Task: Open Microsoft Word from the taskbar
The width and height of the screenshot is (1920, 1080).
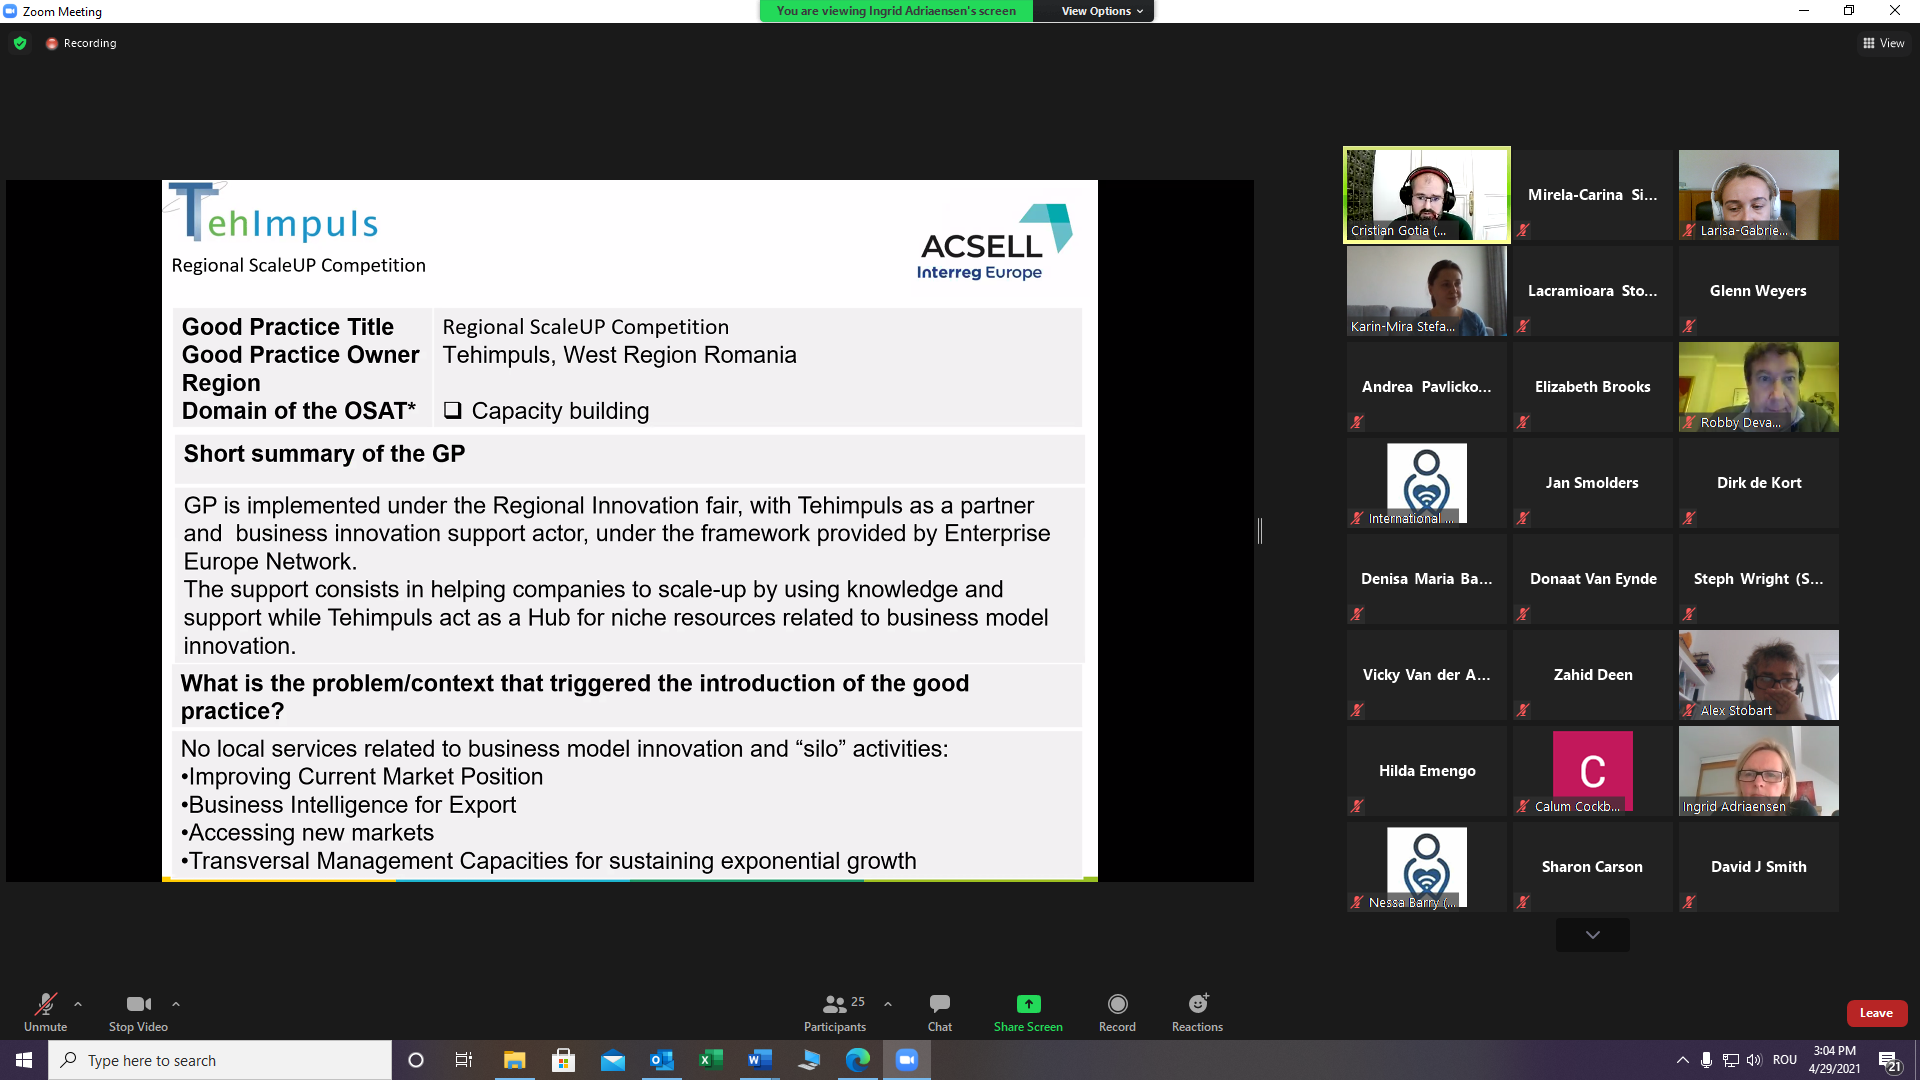Action: (759, 1060)
